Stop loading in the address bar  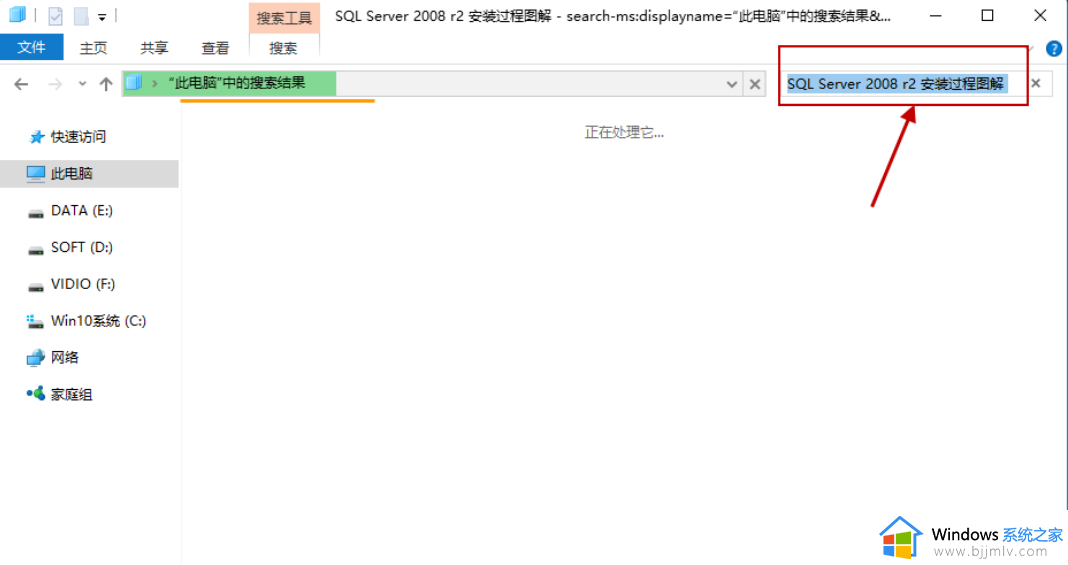tap(755, 84)
